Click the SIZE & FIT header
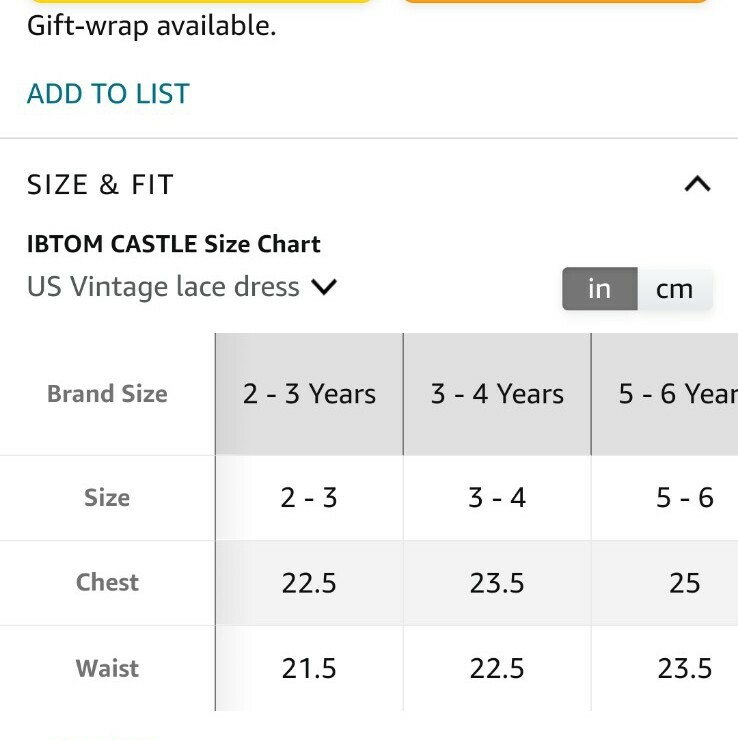 [100, 184]
